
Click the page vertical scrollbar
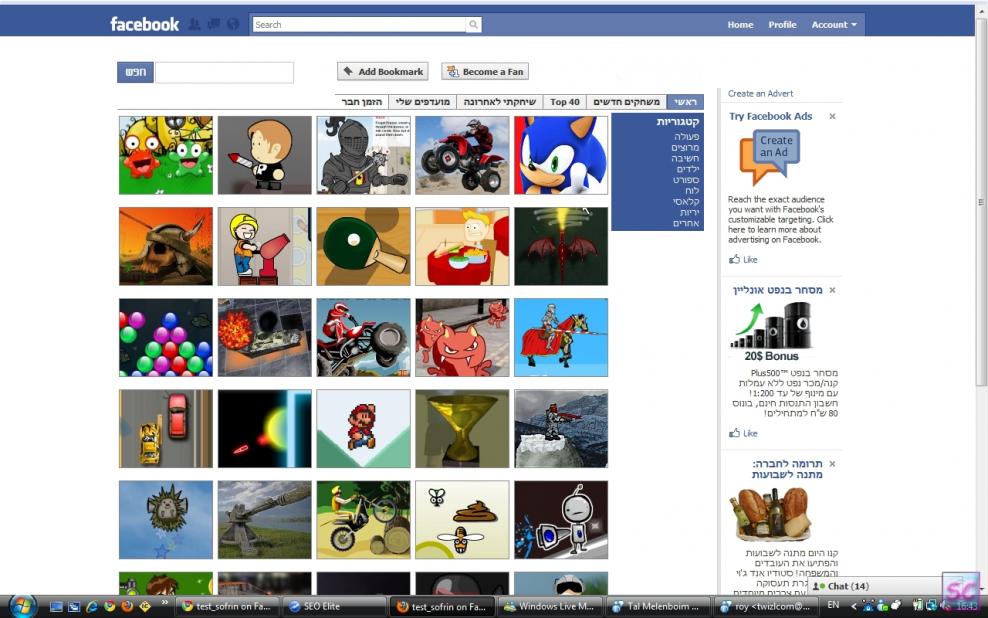coord(981,202)
